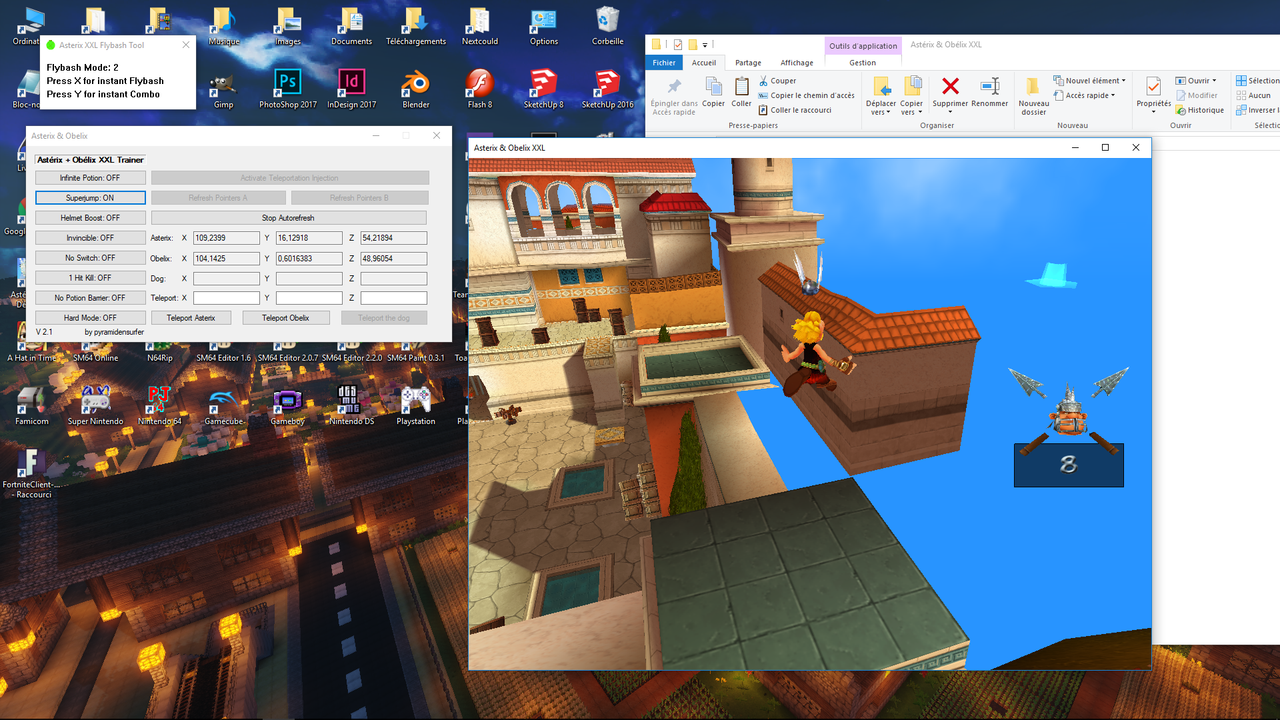The height and width of the screenshot is (720, 1280).
Task: Click the Teleport Y input field
Action: [x=309, y=298]
